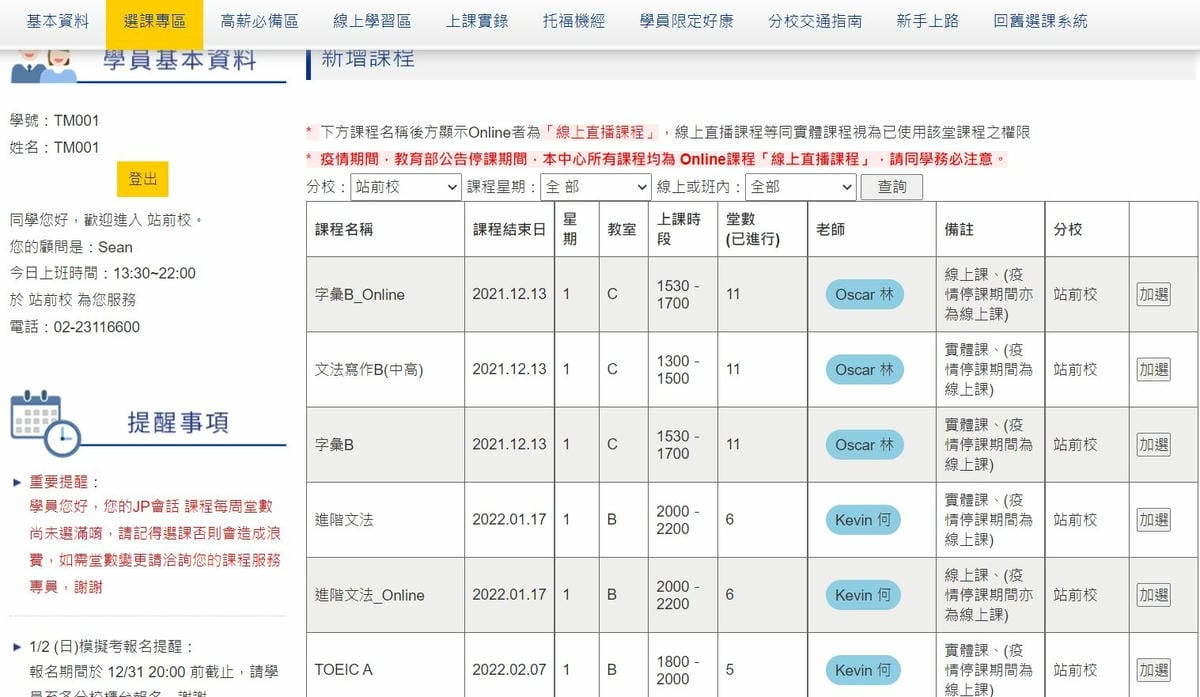Click the 教室 column header
Image resolution: width=1200 pixels, height=697 pixels.
point(622,229)
